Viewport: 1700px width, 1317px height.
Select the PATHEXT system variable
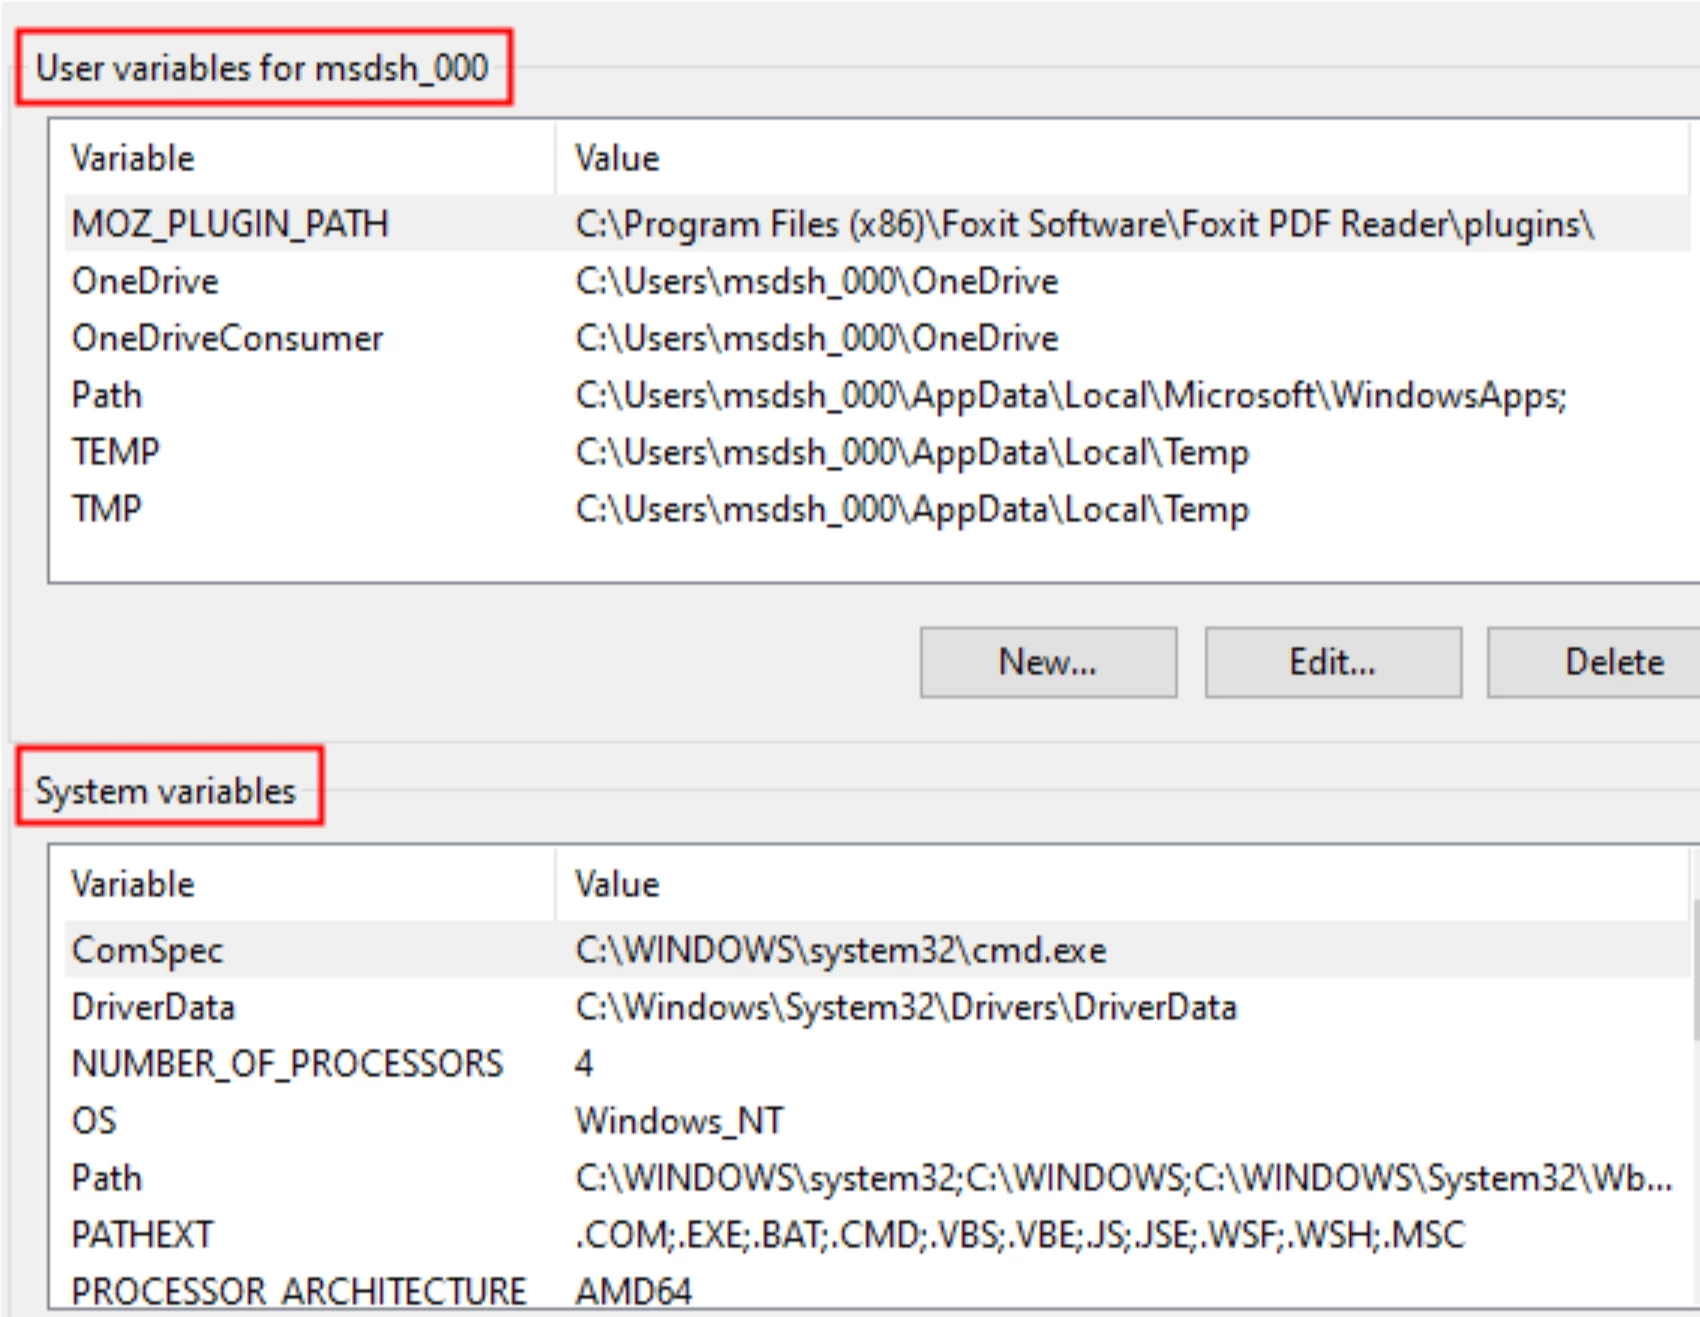click(x=141, y=1234)
